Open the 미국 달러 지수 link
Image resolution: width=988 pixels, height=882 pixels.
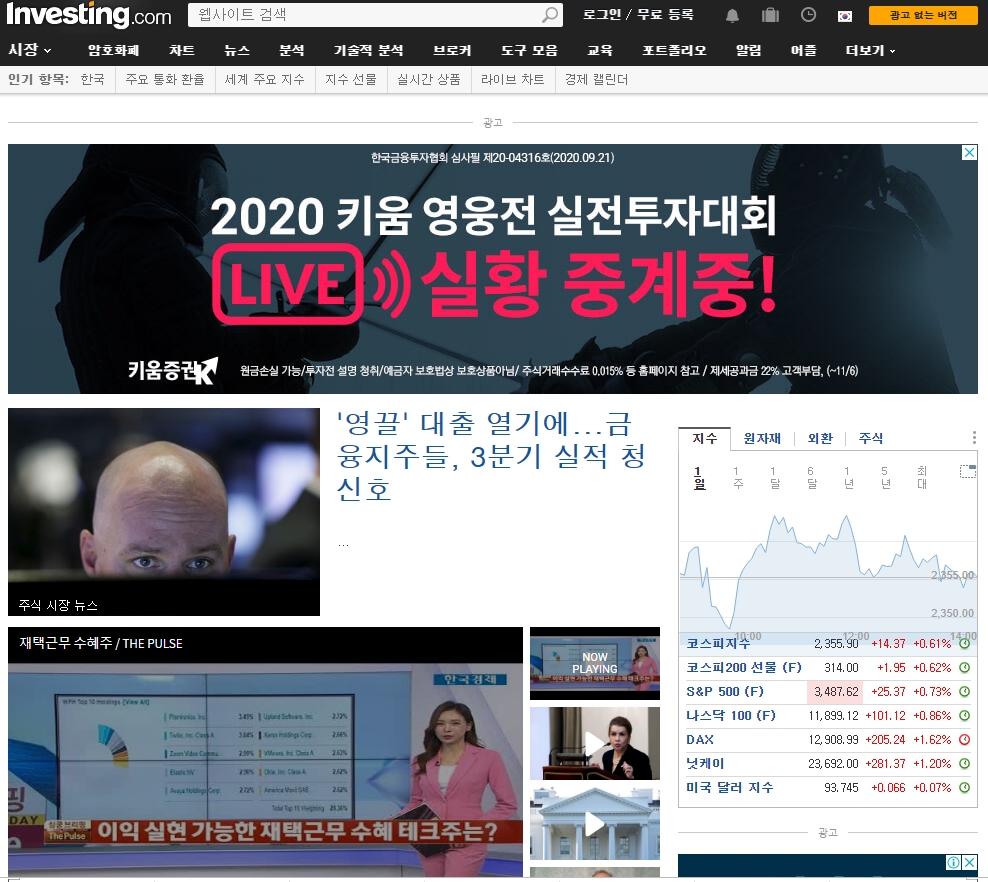[x=730, y=788]
